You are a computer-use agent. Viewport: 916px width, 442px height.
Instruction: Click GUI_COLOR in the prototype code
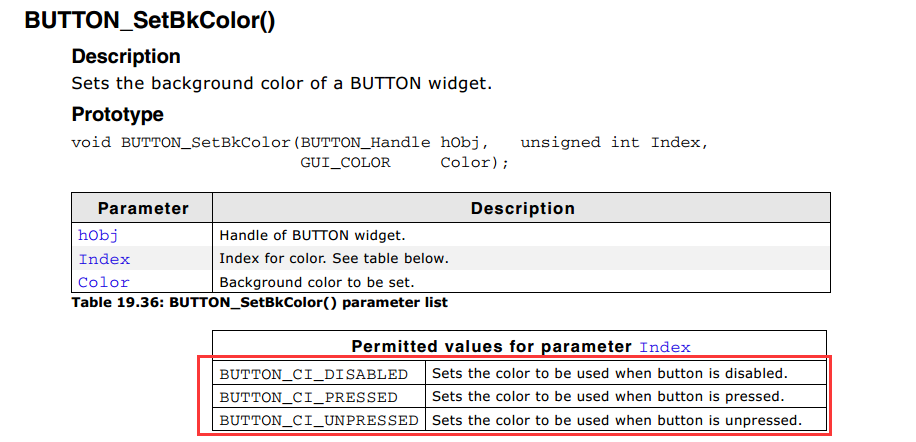(x=345, y=162)
